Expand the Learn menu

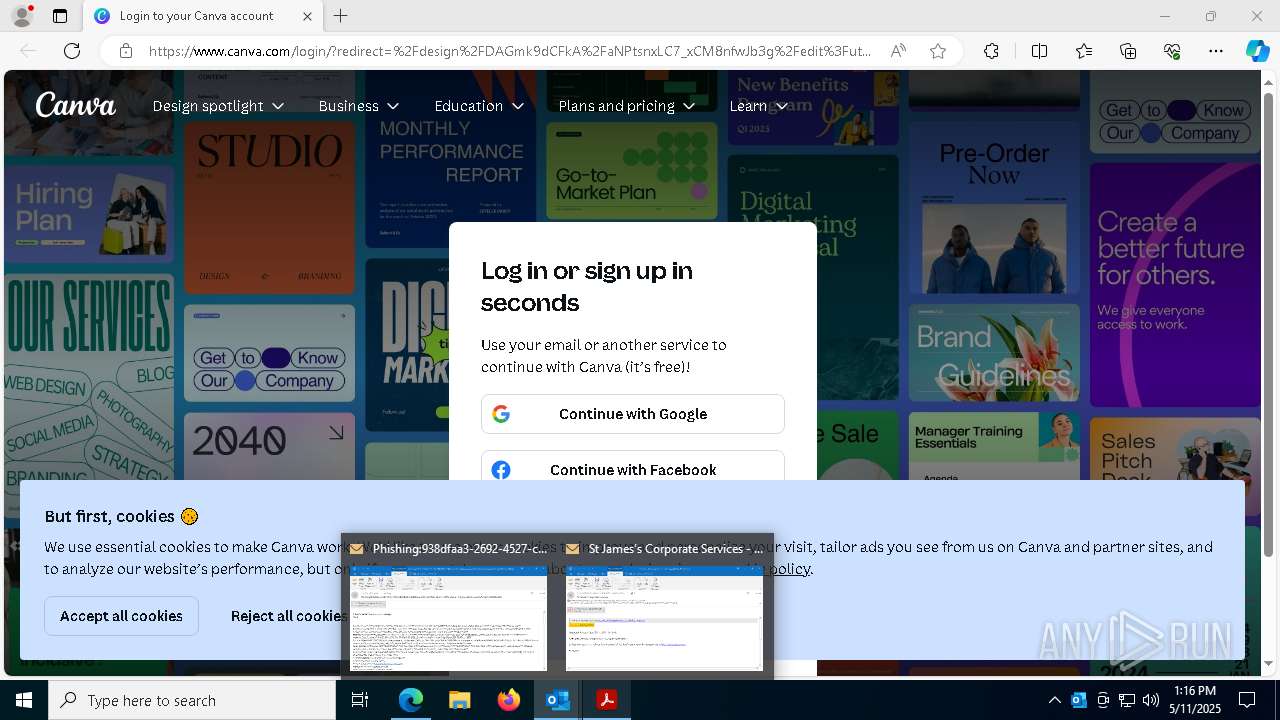point(758,106)
